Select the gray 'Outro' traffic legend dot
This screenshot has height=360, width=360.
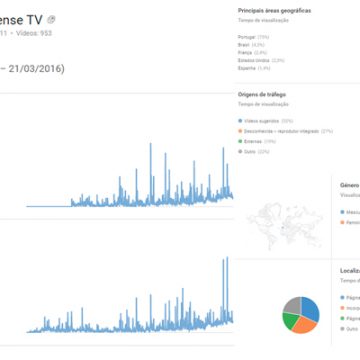(240, 152)
